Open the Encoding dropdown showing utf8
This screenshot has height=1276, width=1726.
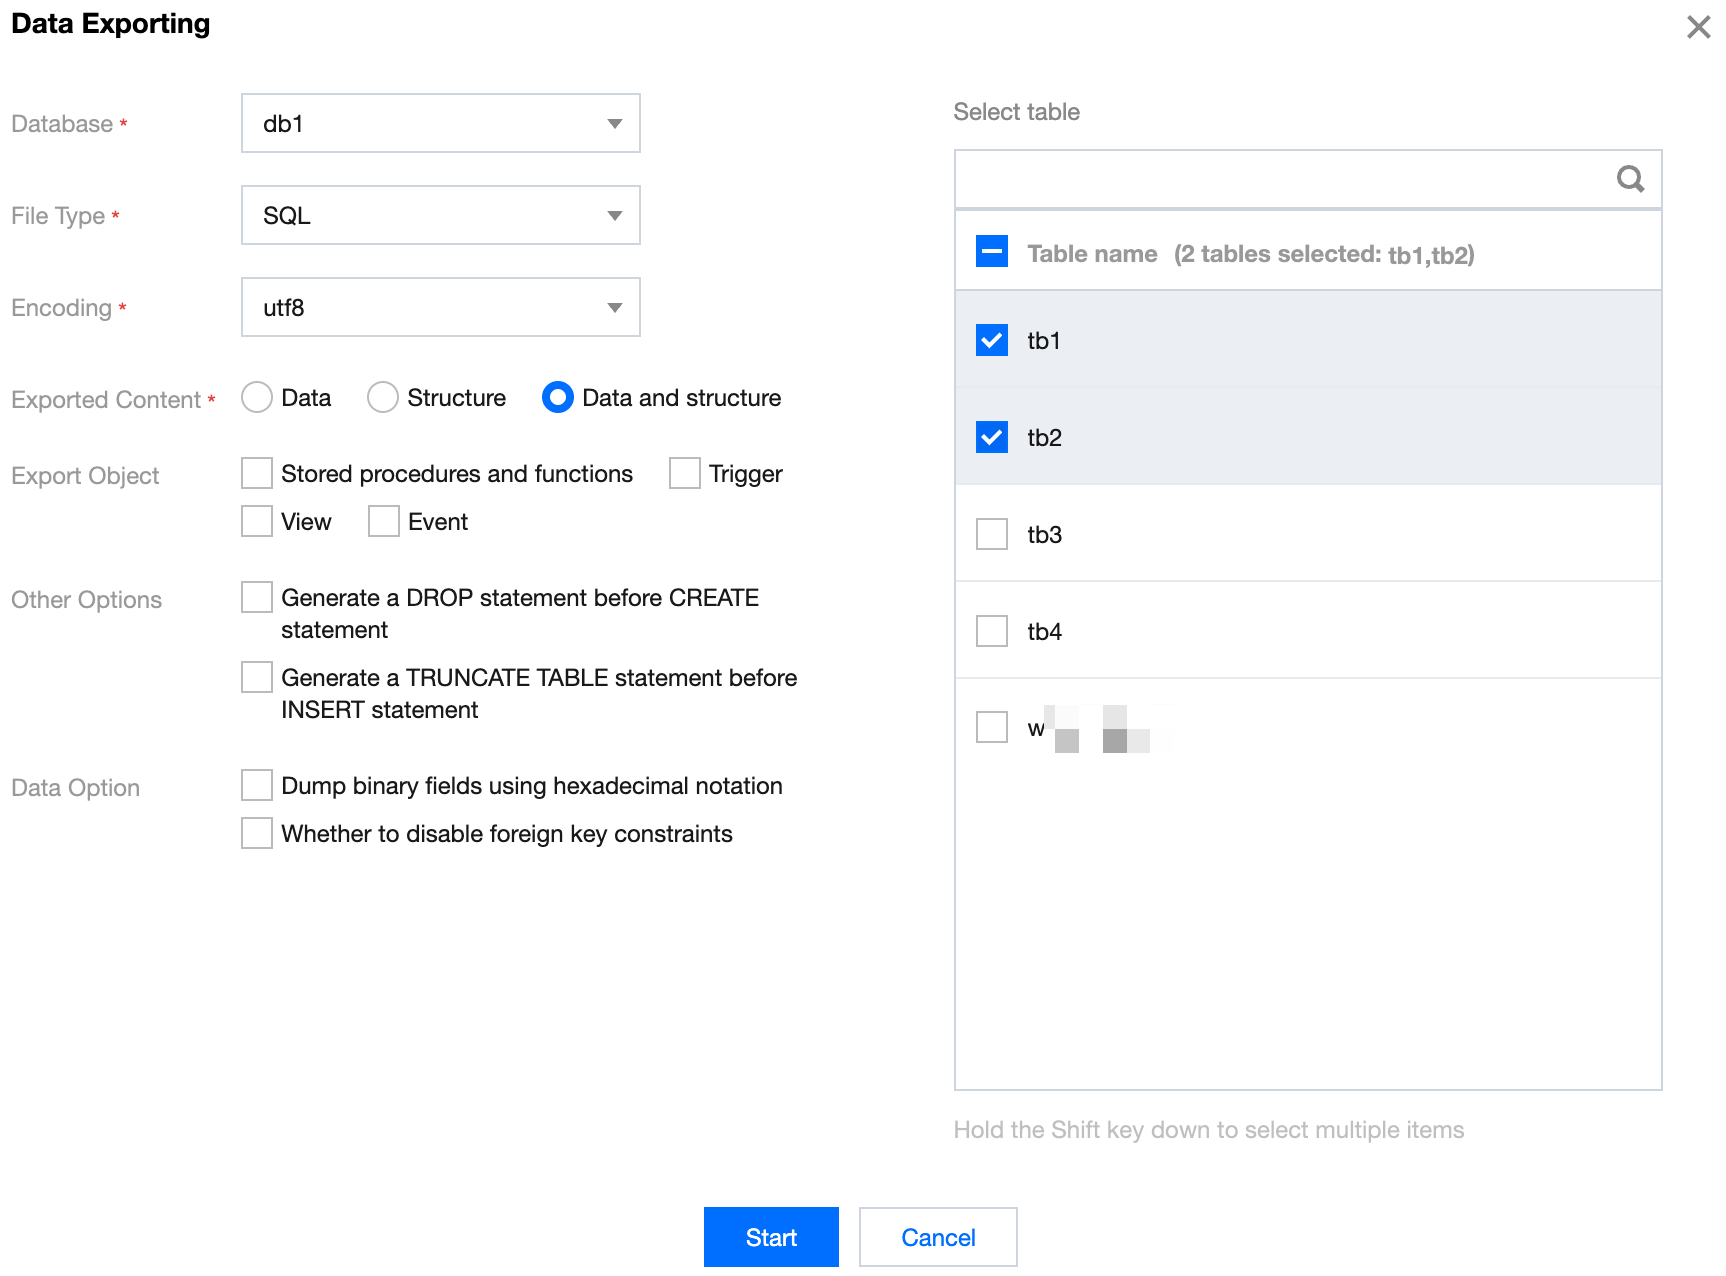[440, 307]
